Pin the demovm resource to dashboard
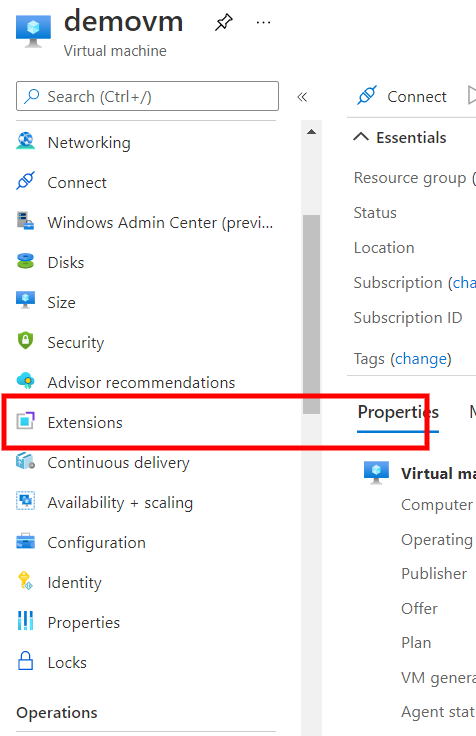The height and width of the screenshot is (736, 476). [x=224, y=22]
